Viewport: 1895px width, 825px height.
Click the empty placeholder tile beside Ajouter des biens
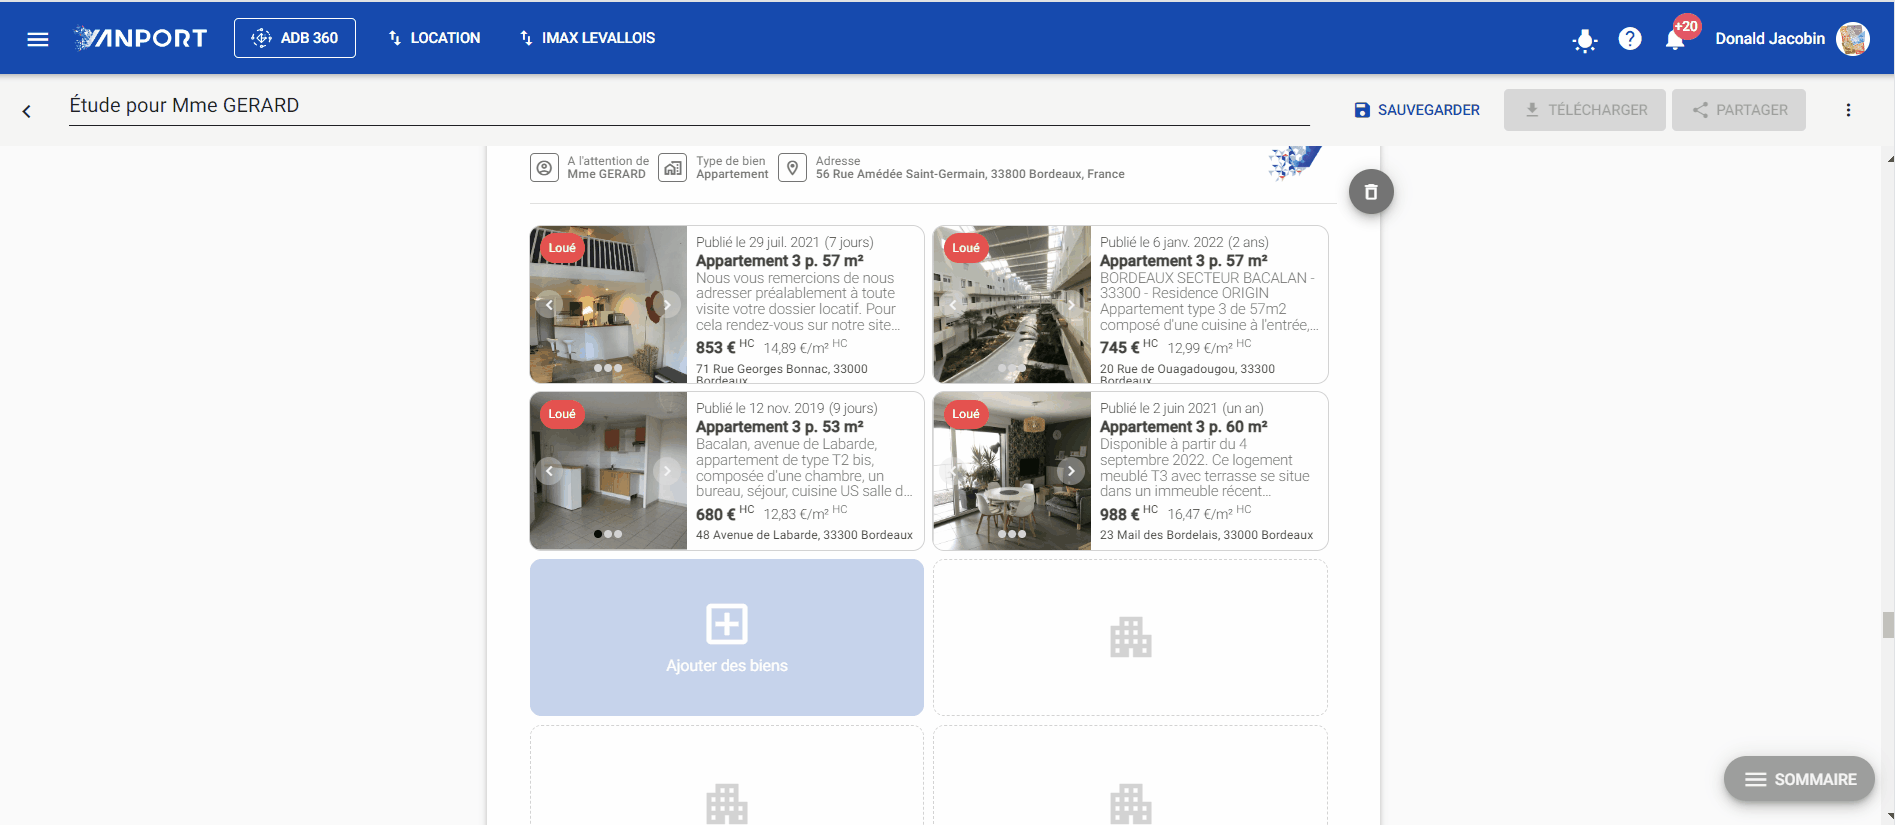click(x=1130, y=637)
